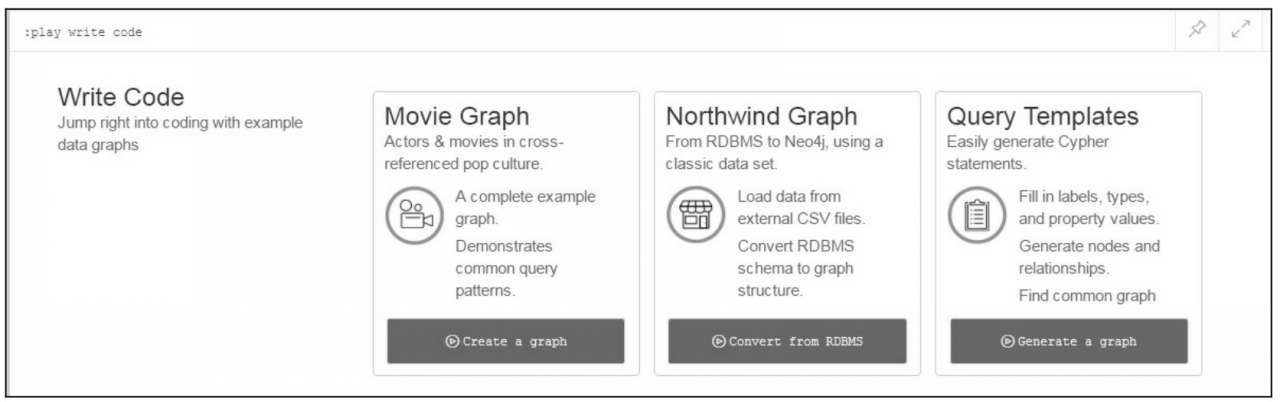1280x402 pixels.
Task: Click play icon beside Generate a graph
Action: 1007,341
